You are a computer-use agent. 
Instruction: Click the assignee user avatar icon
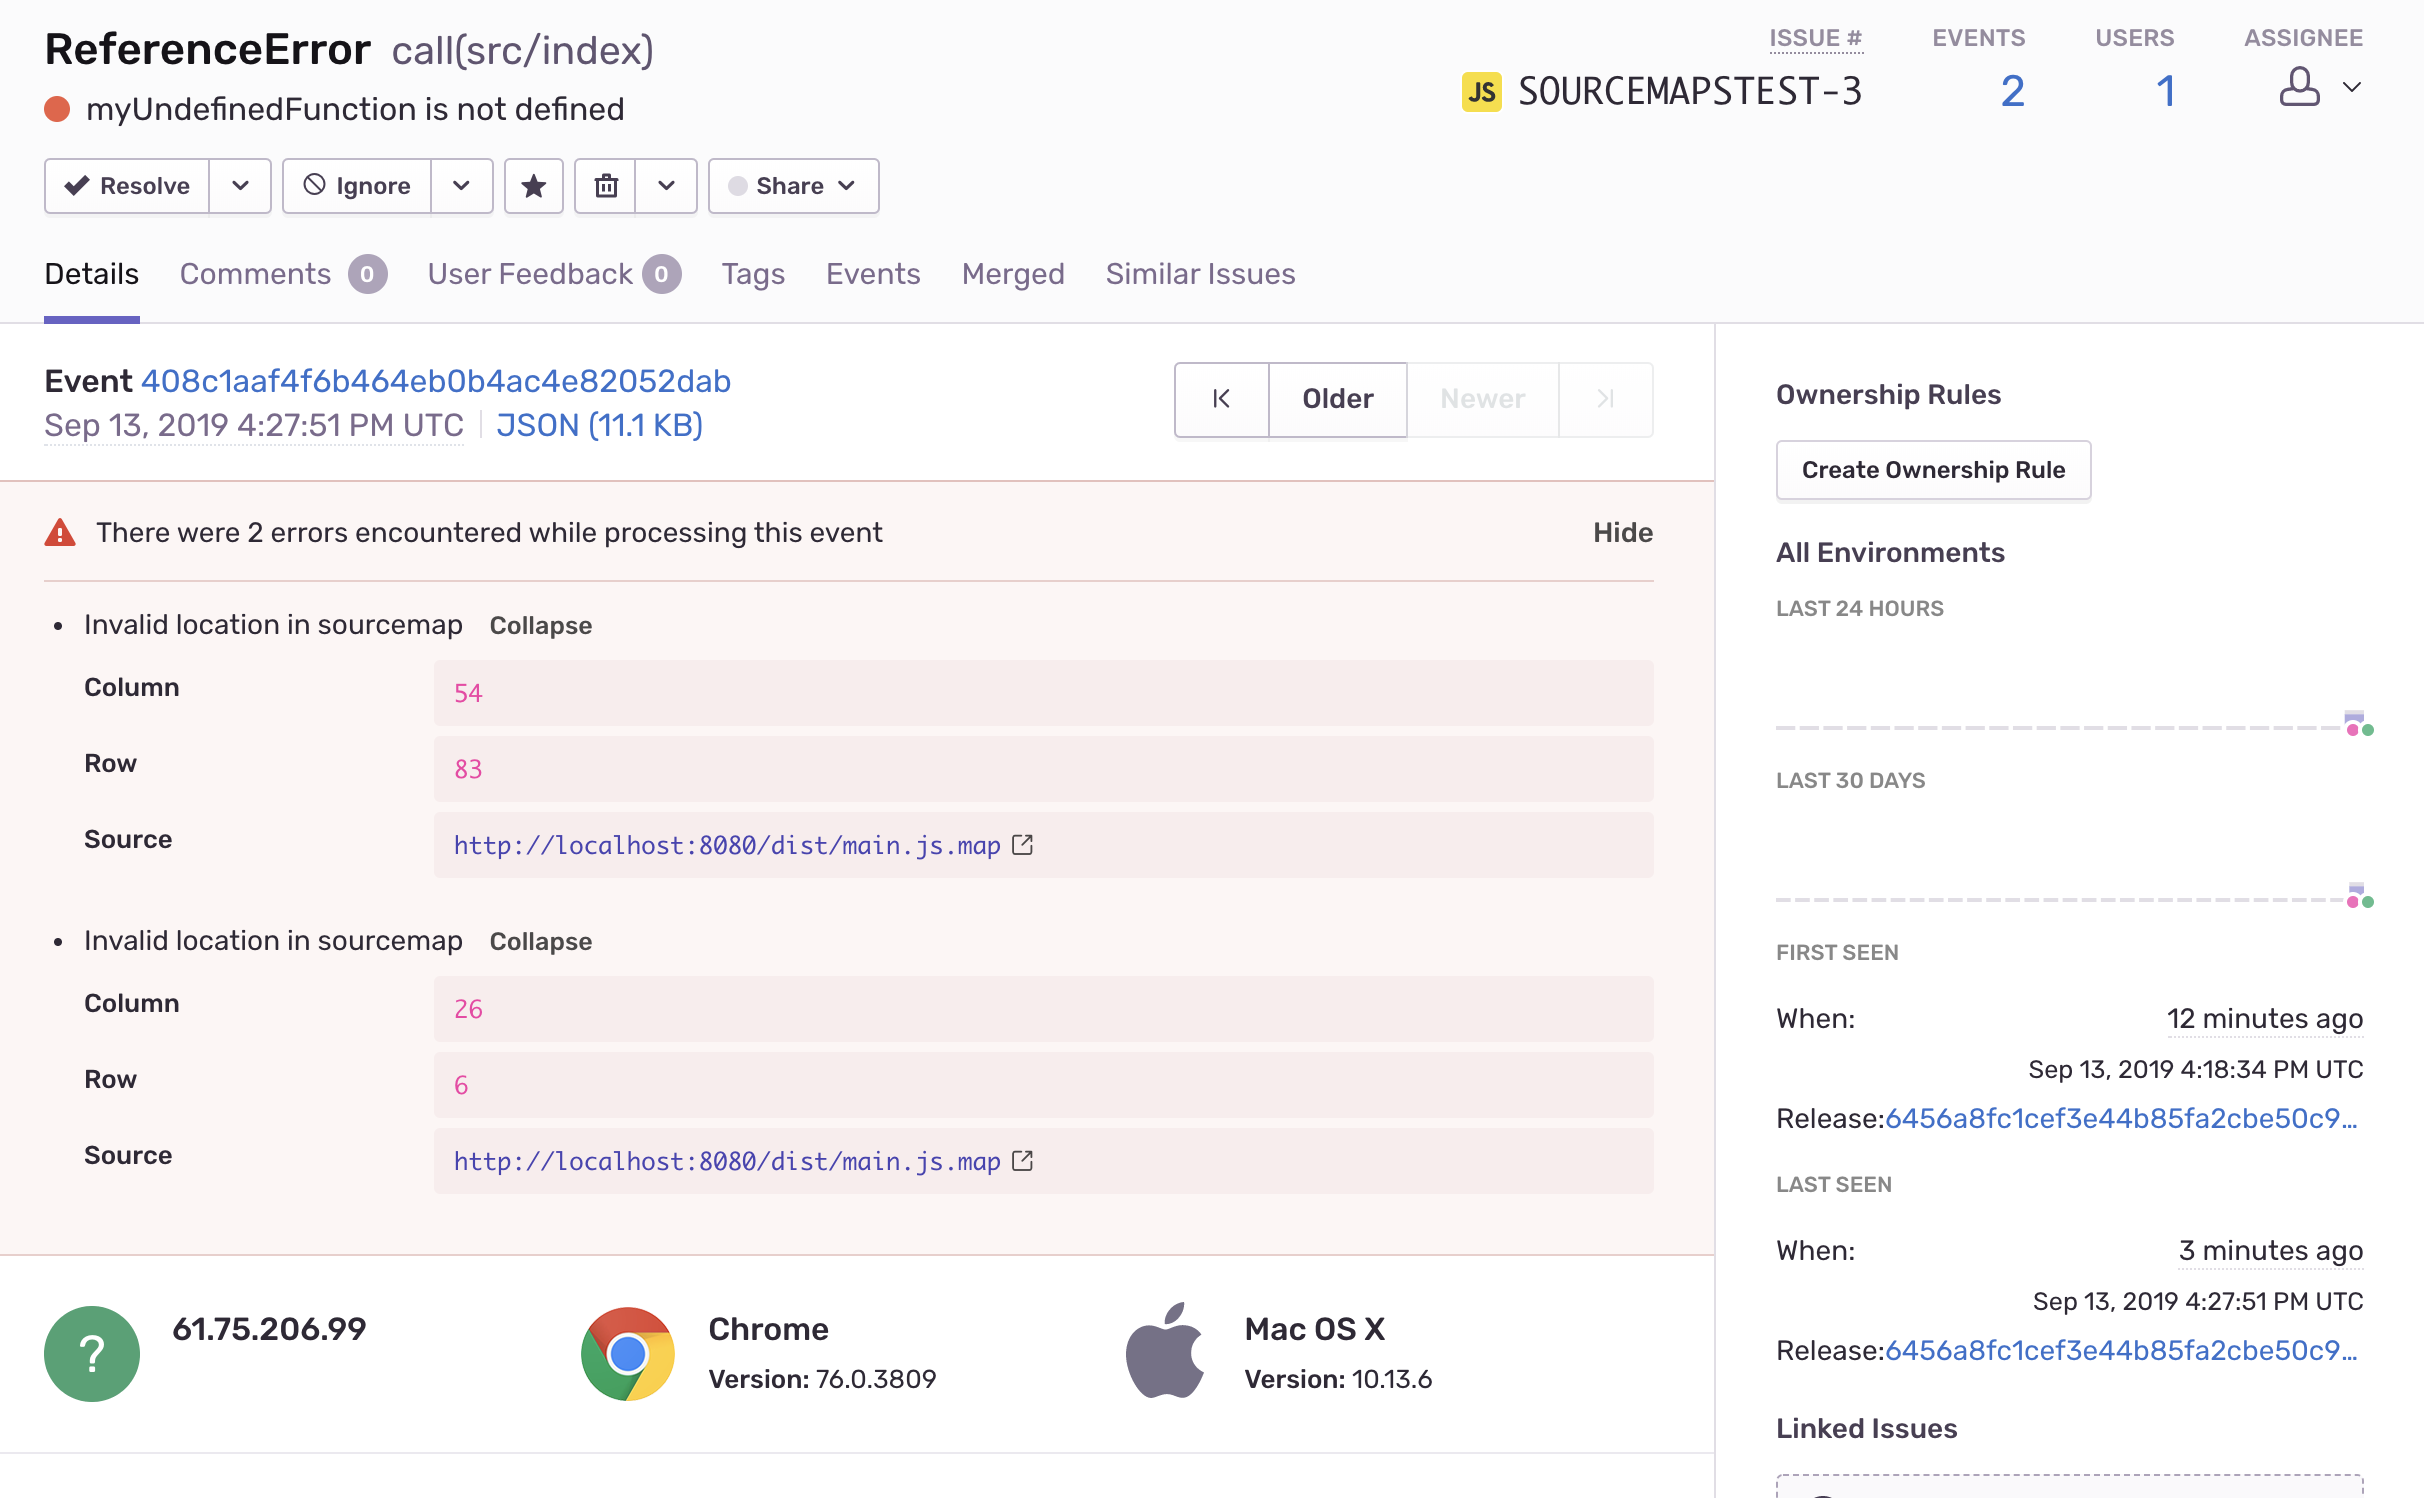pos(2299,87)
